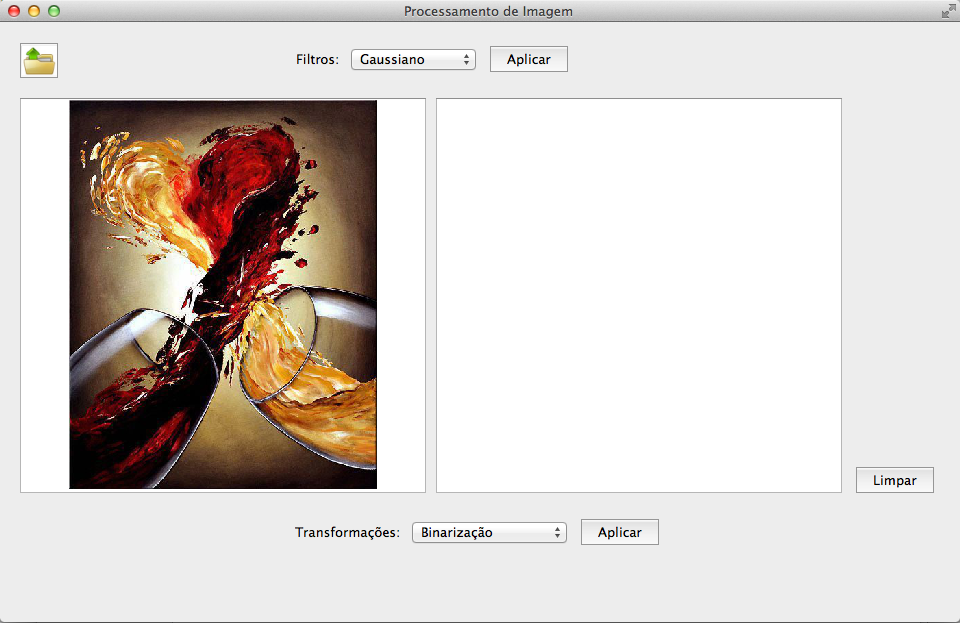Click the Filtros label text

(317, 59)
